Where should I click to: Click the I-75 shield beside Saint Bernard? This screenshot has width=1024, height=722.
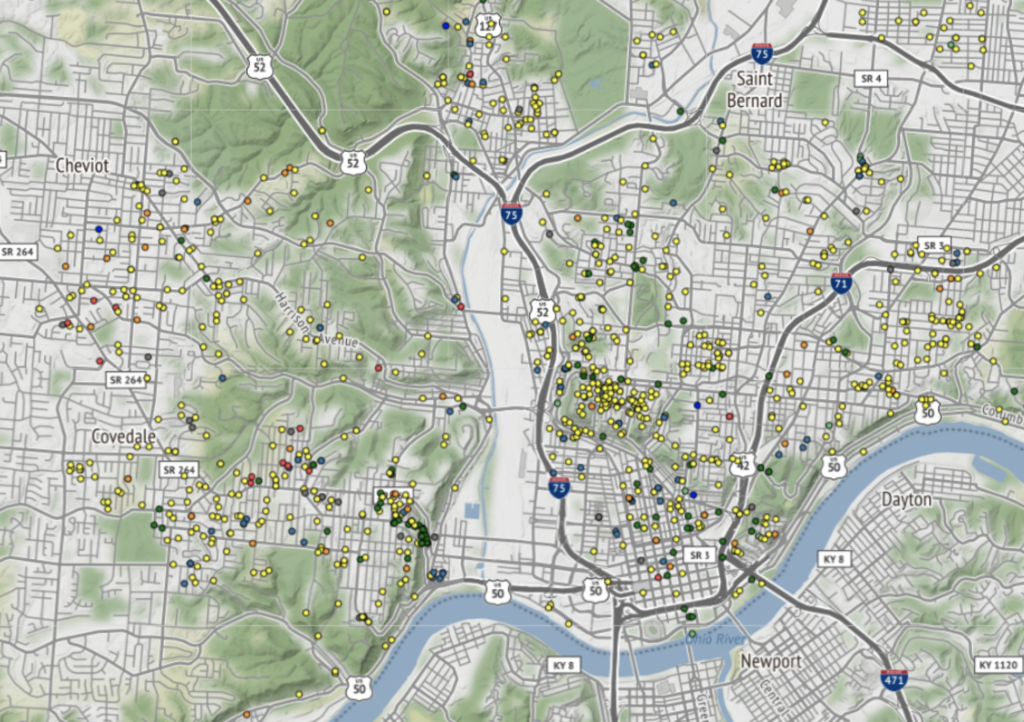tap(762, 54)
